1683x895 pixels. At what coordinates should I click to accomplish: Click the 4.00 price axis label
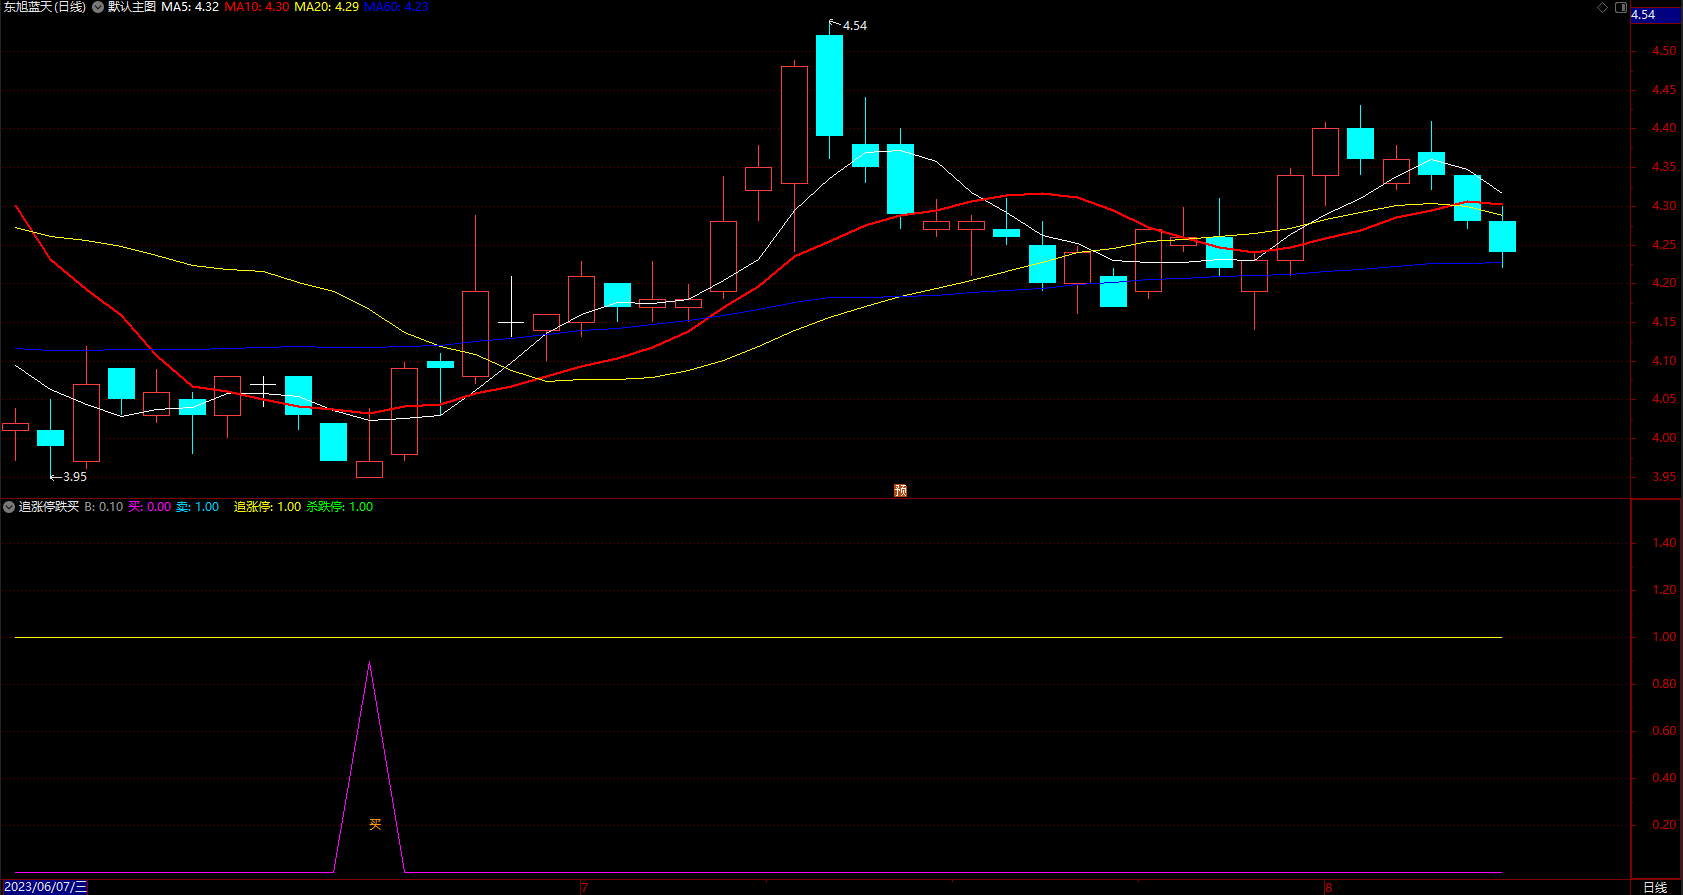point(1664,438)
